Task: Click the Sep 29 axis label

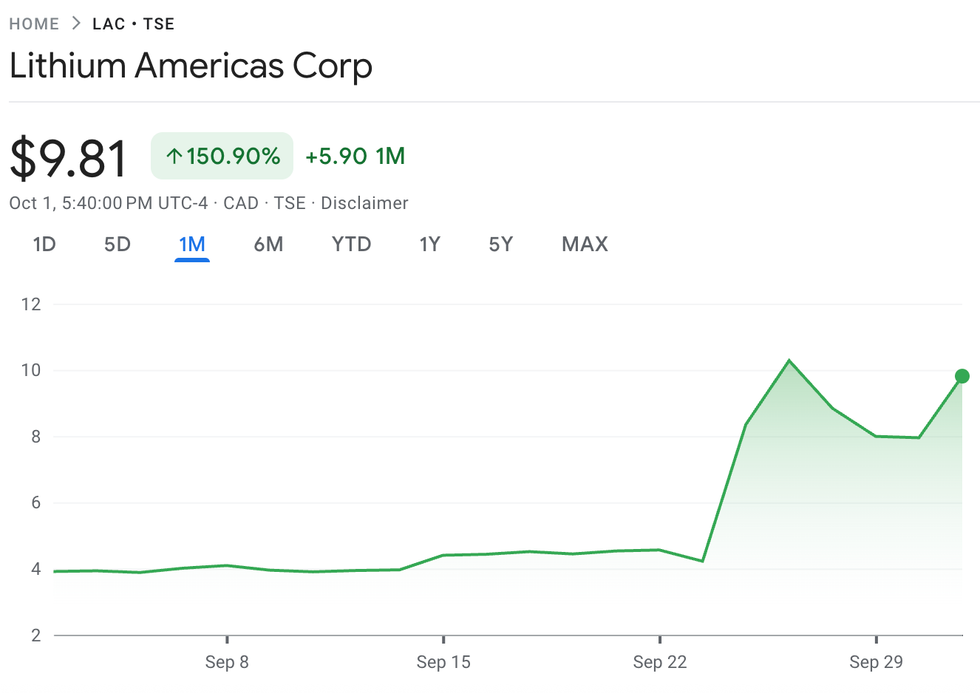Action: click(x=876, y=662)
